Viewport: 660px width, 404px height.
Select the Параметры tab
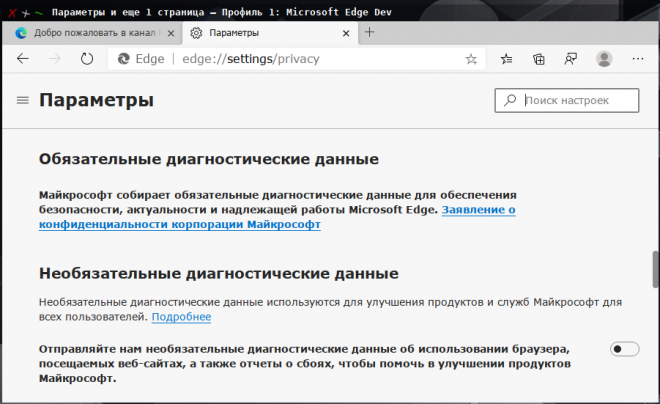(x=262, y=33)
